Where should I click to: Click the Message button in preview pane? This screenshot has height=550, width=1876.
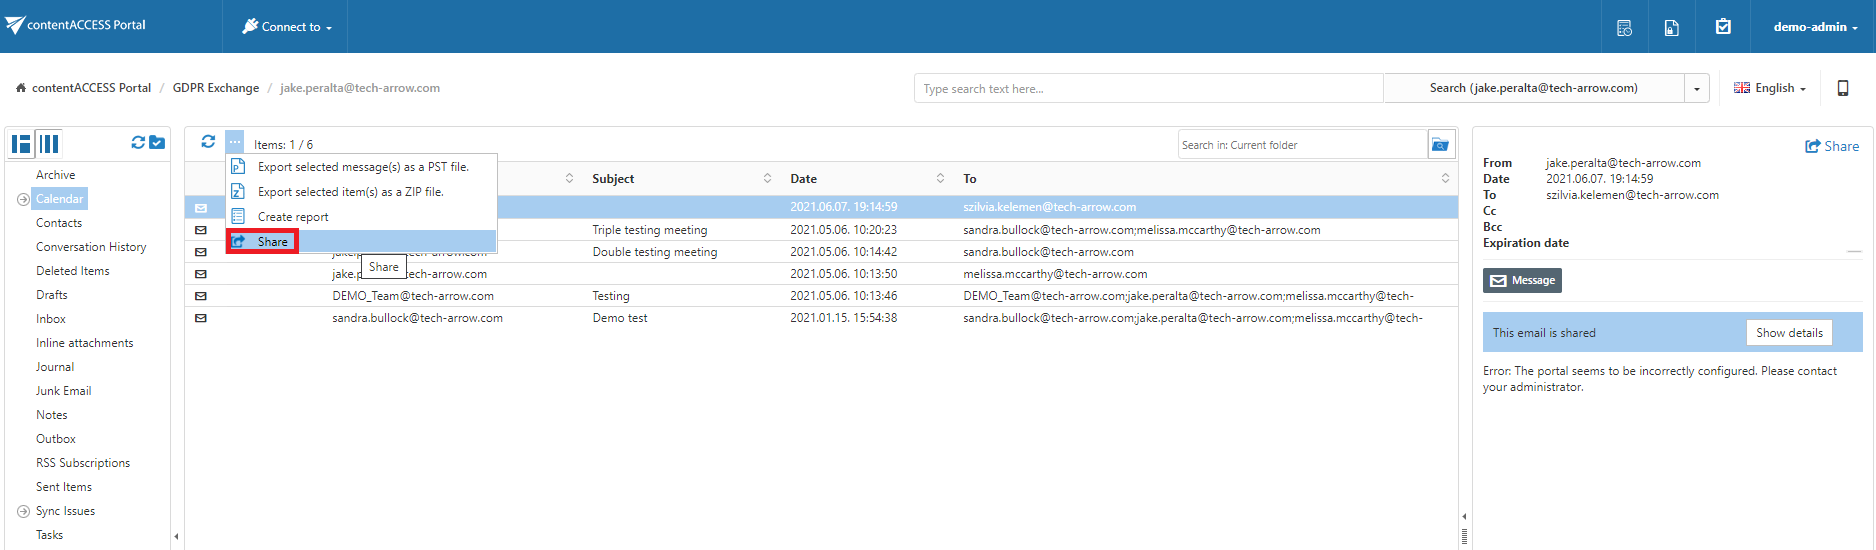(1521, 280)
